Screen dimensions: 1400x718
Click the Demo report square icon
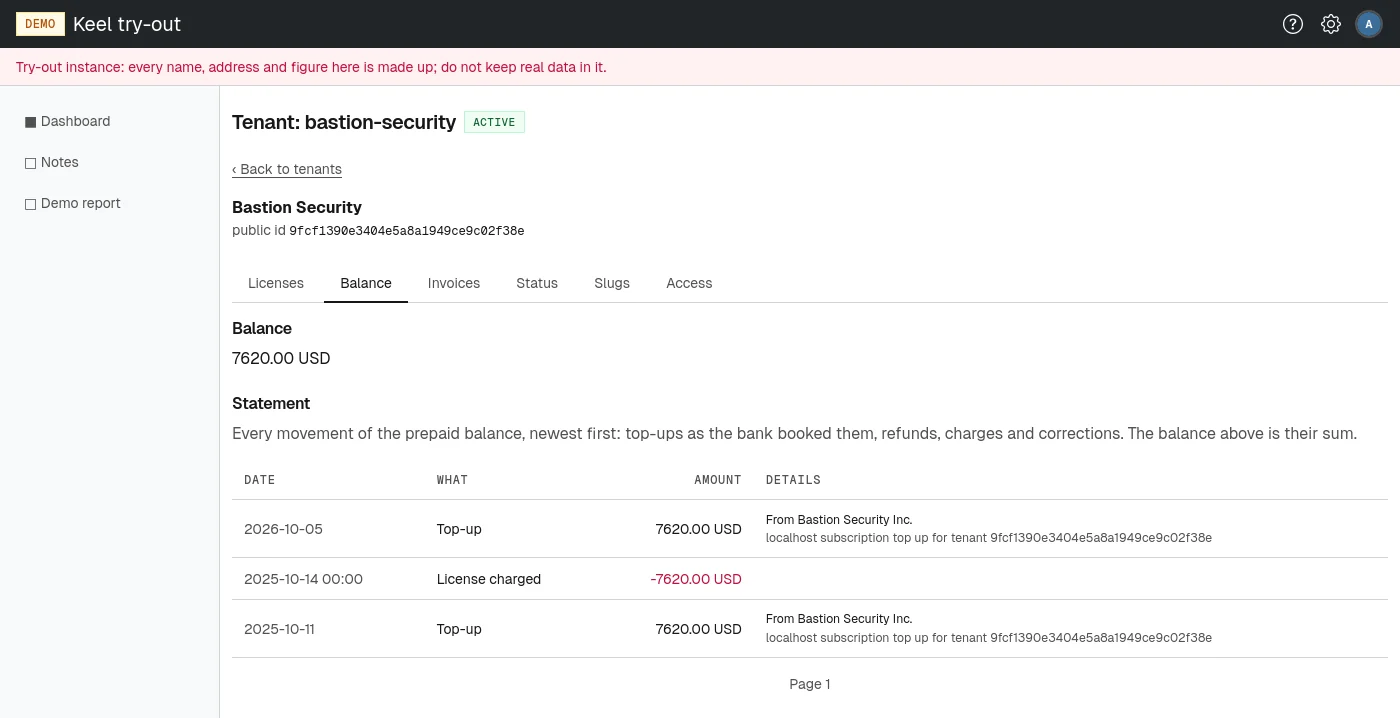30,204
